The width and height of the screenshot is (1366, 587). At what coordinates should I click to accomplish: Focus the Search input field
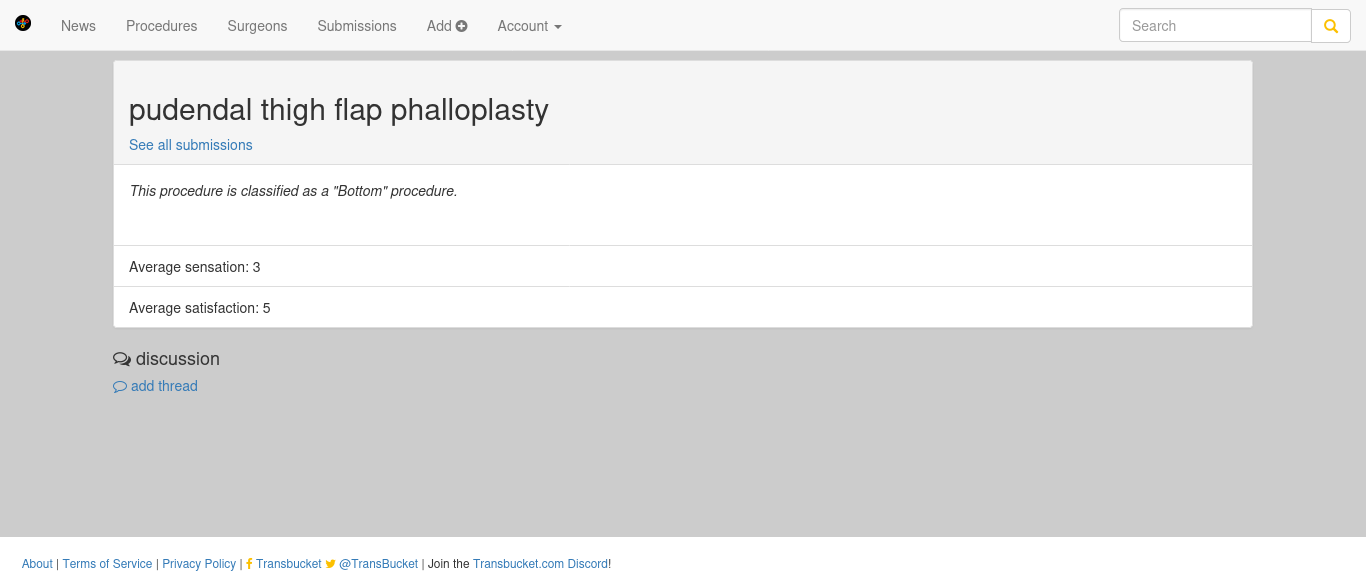point(1215,26)
